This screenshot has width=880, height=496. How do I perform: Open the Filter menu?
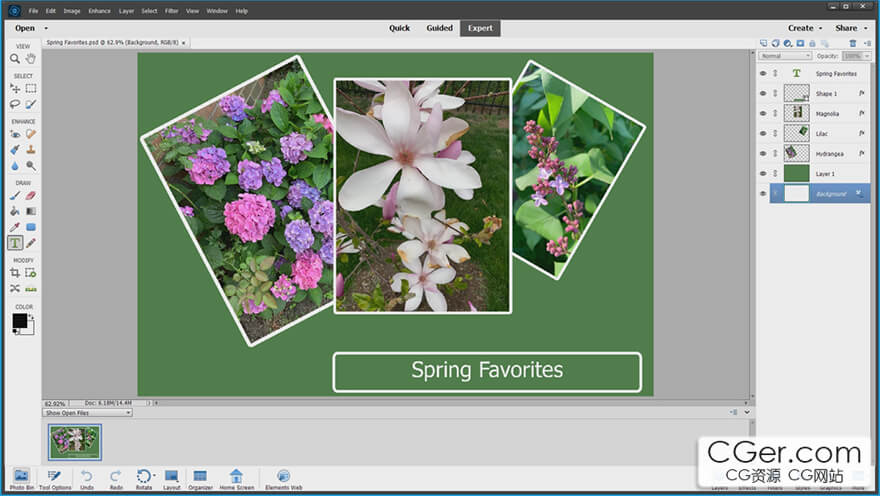tap(172, 11)
